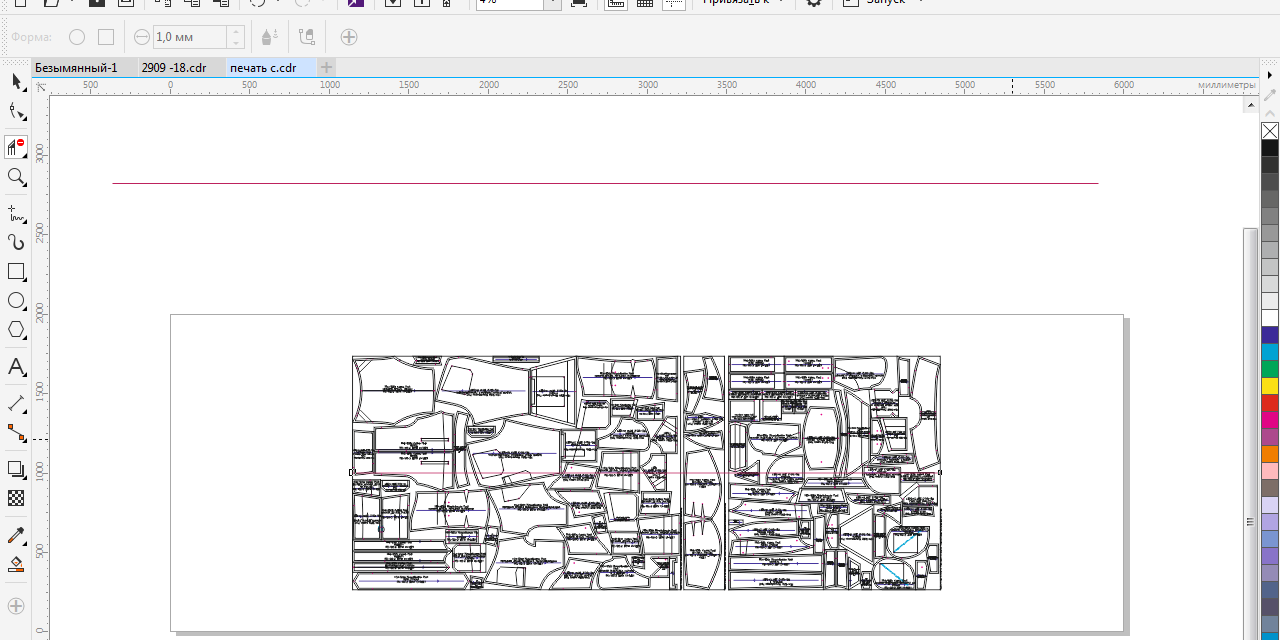Select the Zoom magnifier tool

click(16, 178)
